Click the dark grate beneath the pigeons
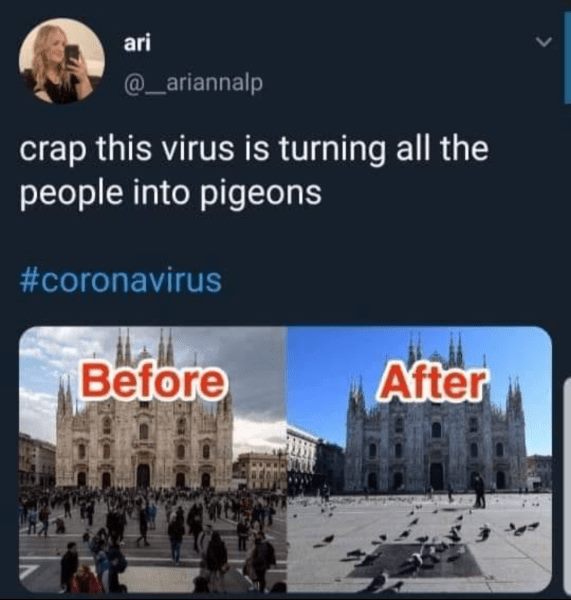Screen dimensions: 571x600 pos(415,559)
